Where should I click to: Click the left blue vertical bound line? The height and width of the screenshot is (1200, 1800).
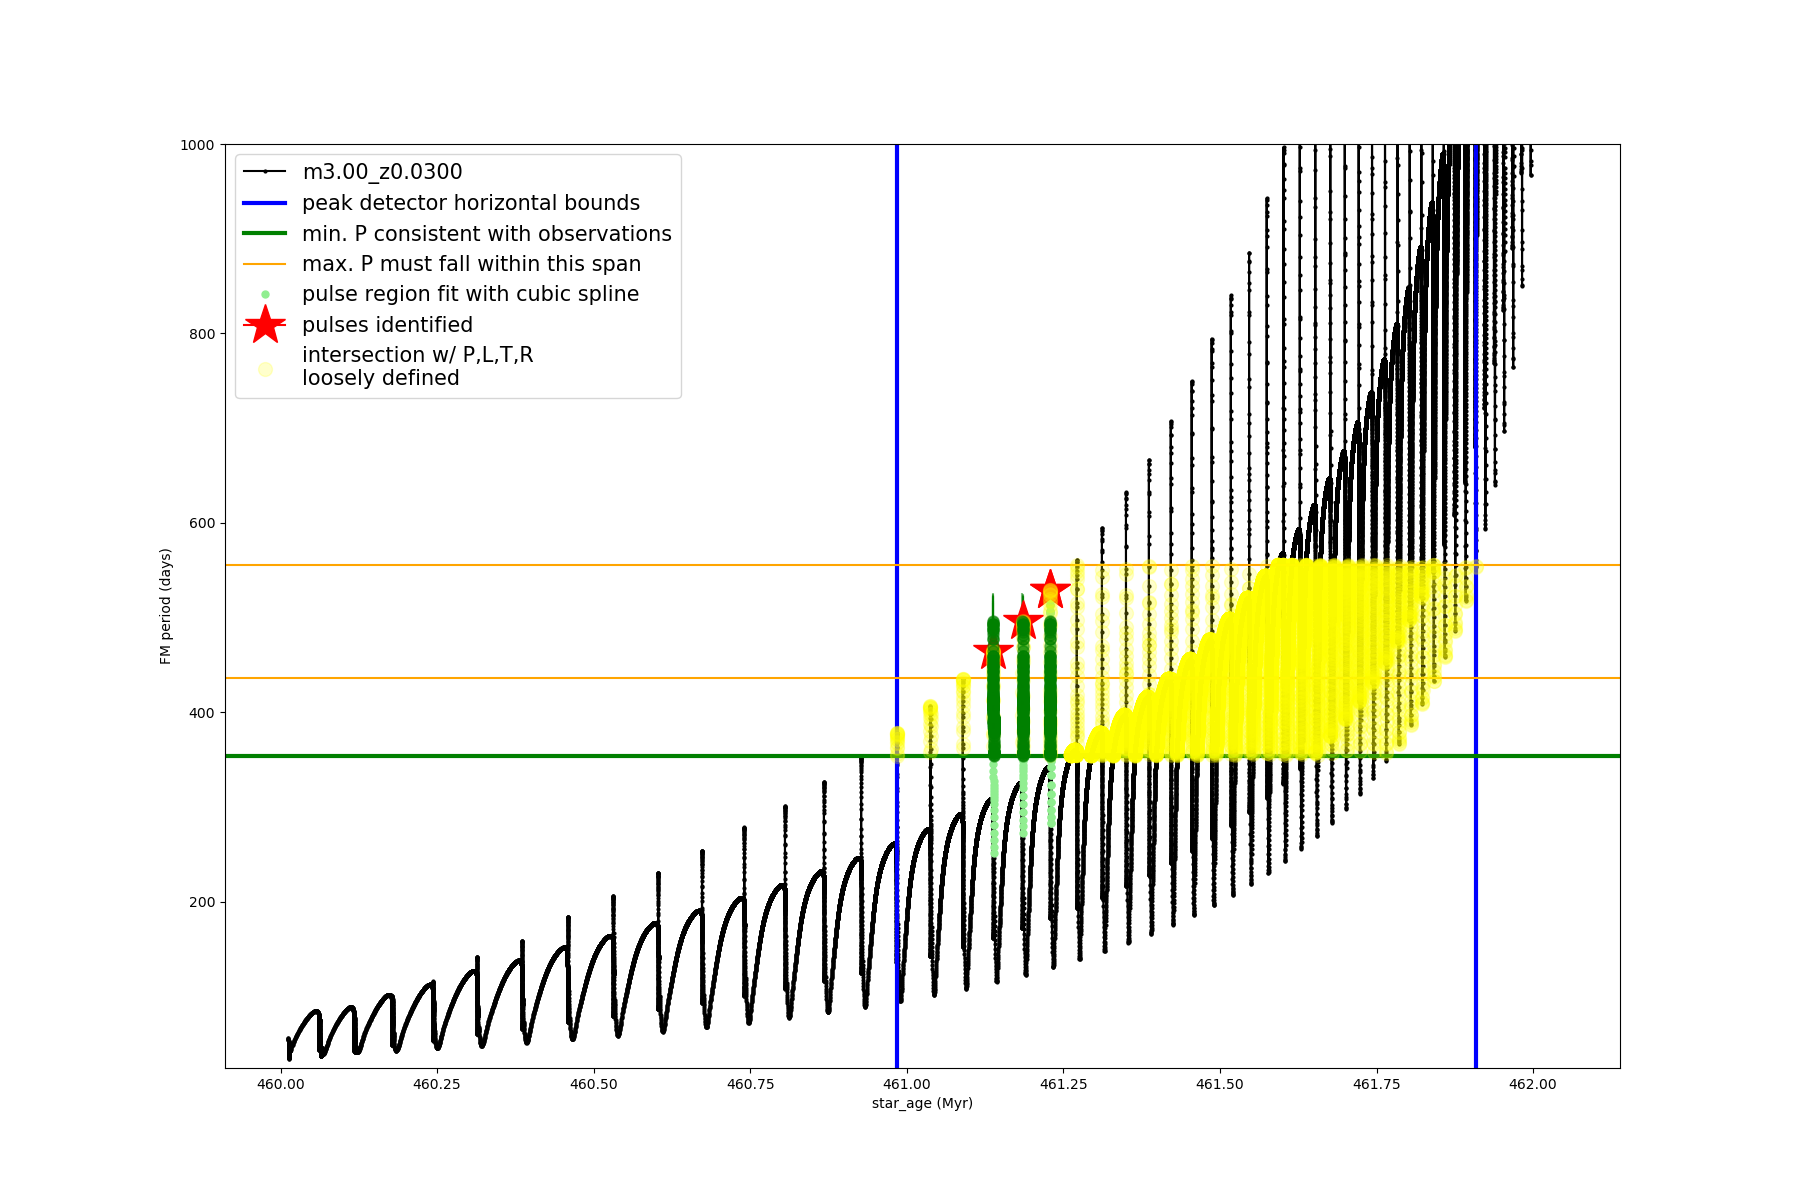[x=897, y=450]
